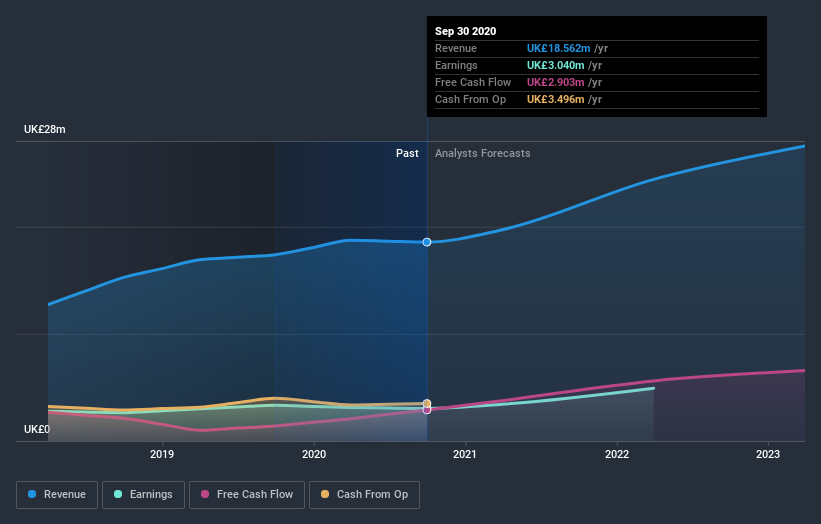Viewport: 821px width, 524px height.
Task: Click the Earnings row label in tooltip
Action: click(456, 65)
